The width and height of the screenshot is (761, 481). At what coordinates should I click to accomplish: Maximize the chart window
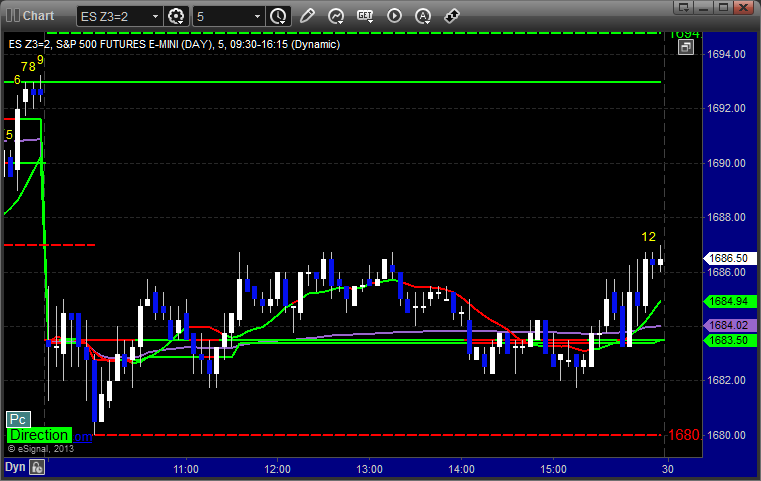(x=723, y=7)
